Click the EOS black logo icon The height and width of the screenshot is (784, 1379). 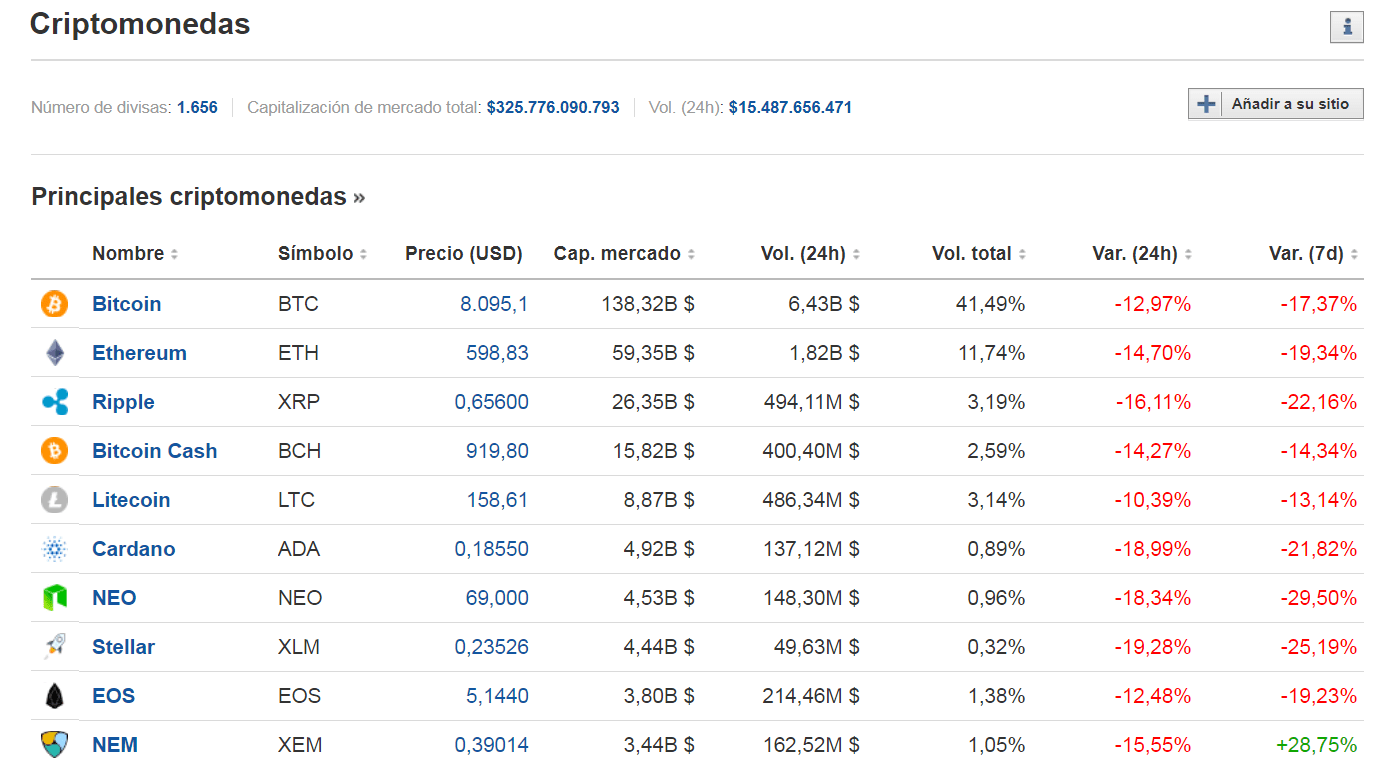(54, 696)
